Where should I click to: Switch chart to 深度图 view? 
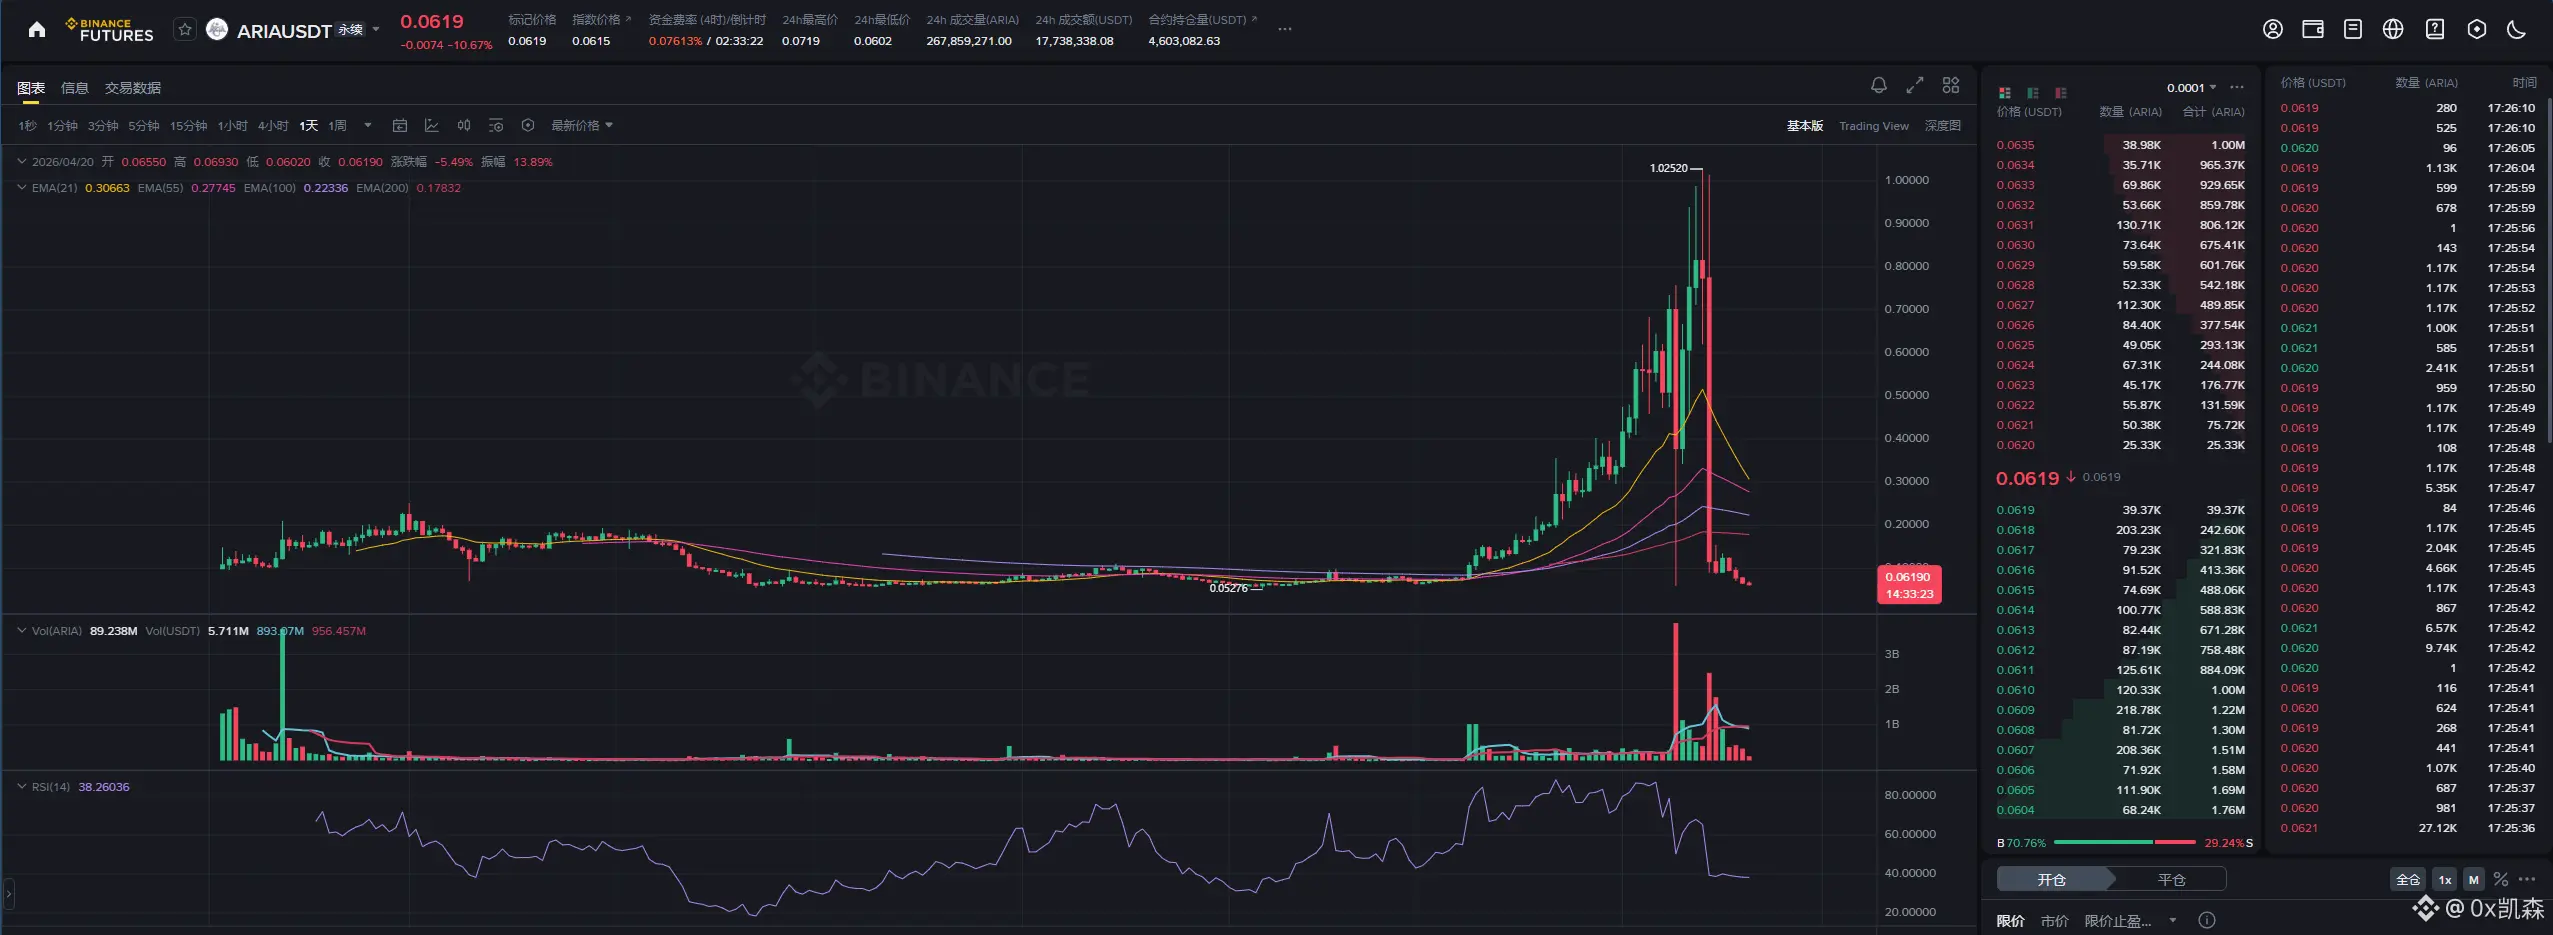pos(1943,126)
